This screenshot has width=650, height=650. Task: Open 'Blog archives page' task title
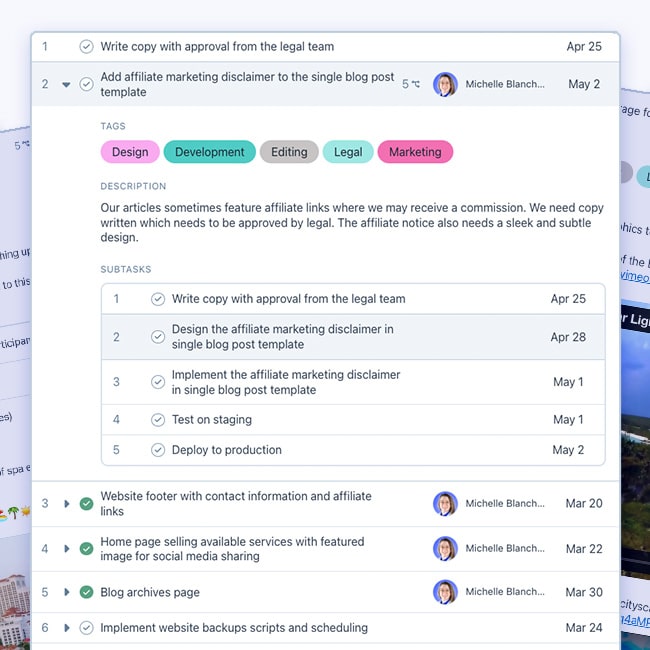[150, 592]
